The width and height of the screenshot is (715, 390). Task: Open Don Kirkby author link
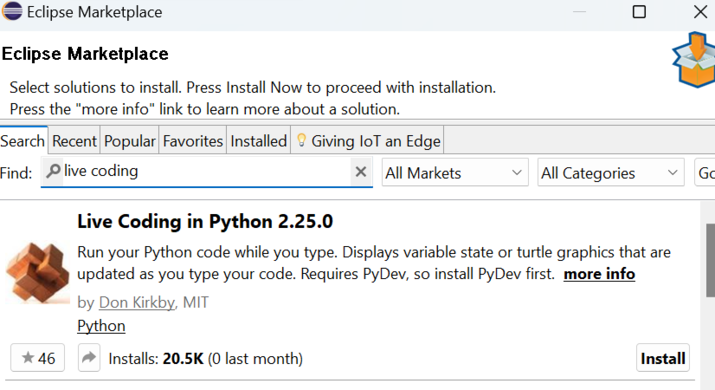[x=137, y=302]
